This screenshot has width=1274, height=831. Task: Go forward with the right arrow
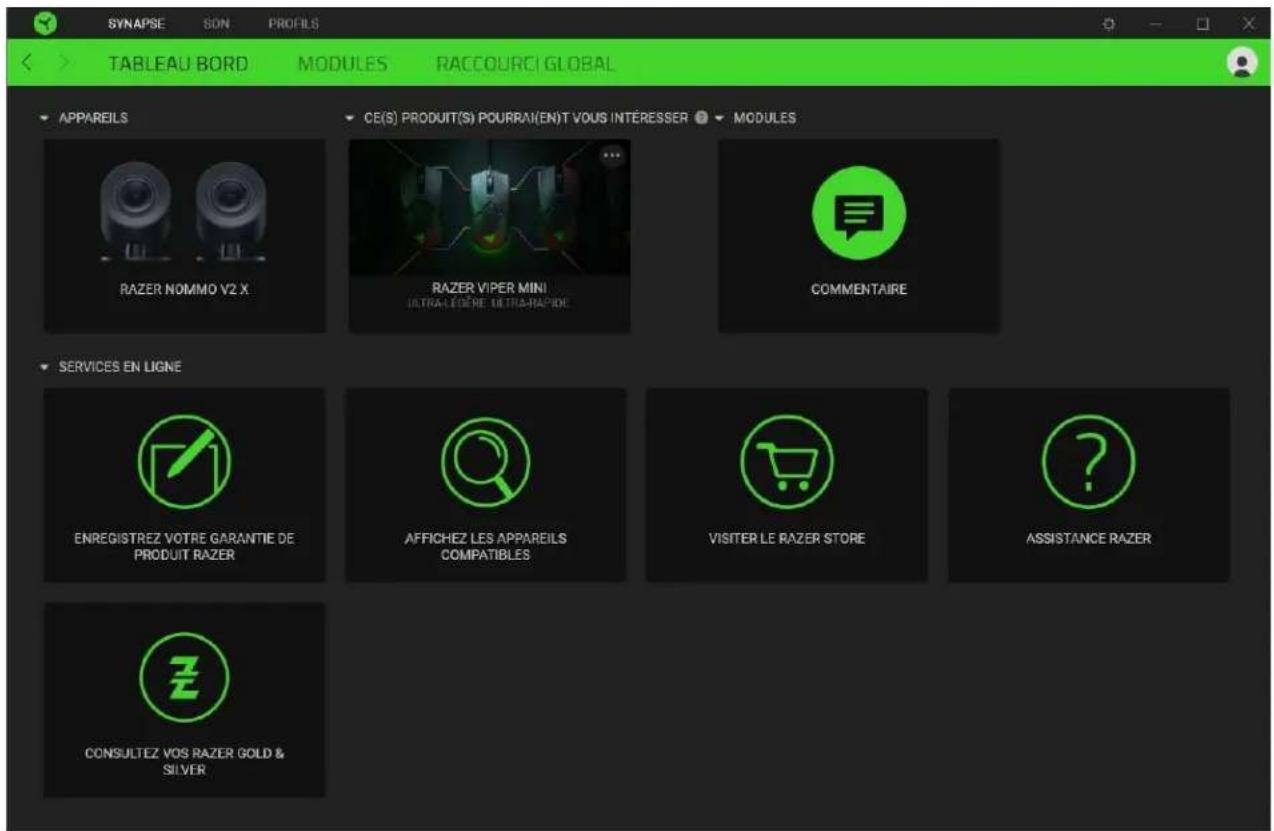pos(63,63)
